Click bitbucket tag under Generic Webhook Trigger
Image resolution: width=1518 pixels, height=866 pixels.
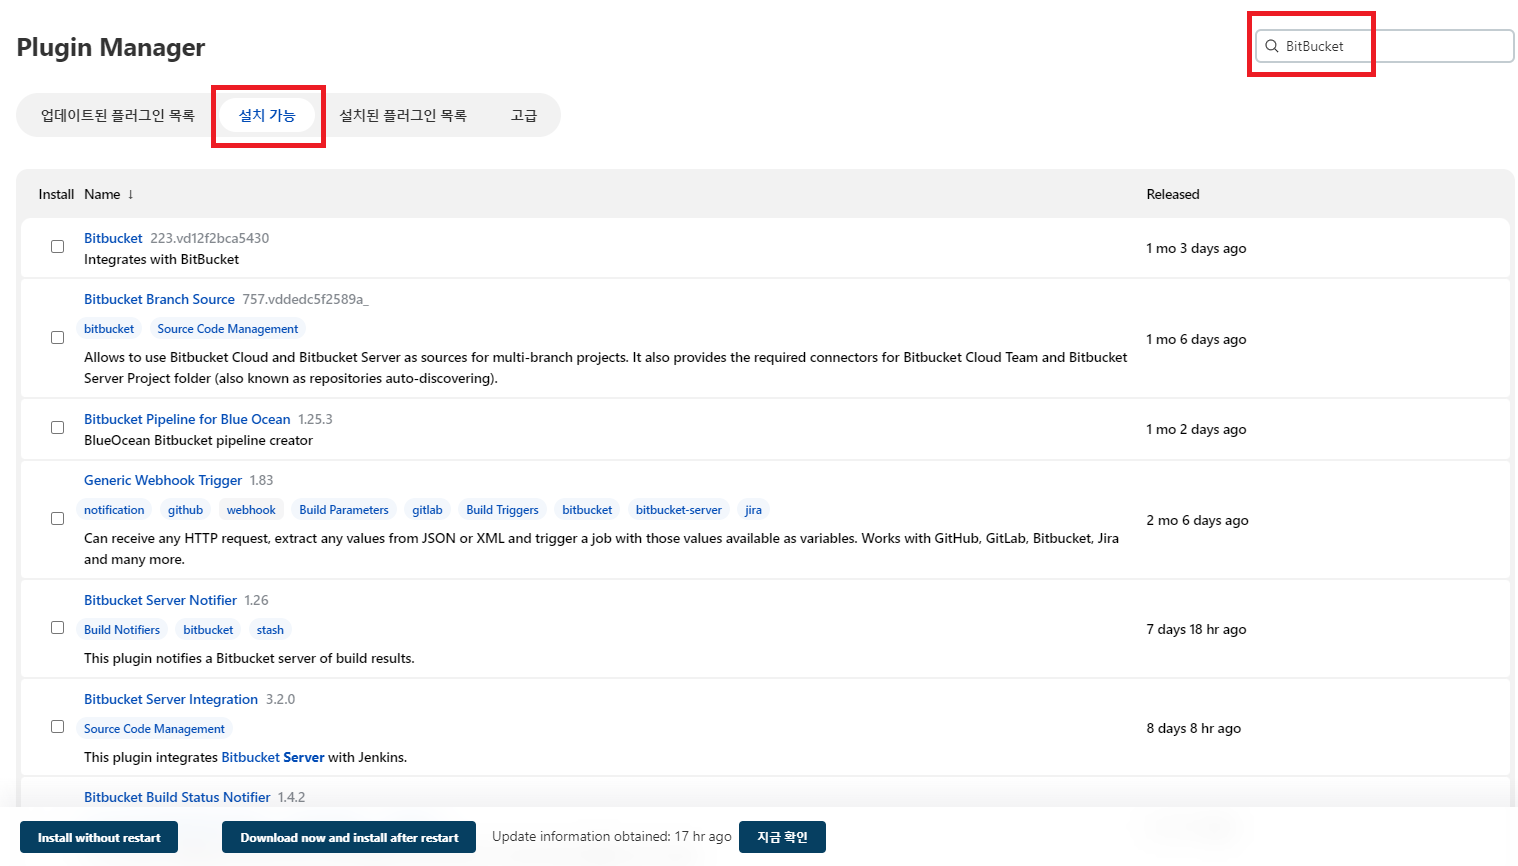(x=587, y=510)
